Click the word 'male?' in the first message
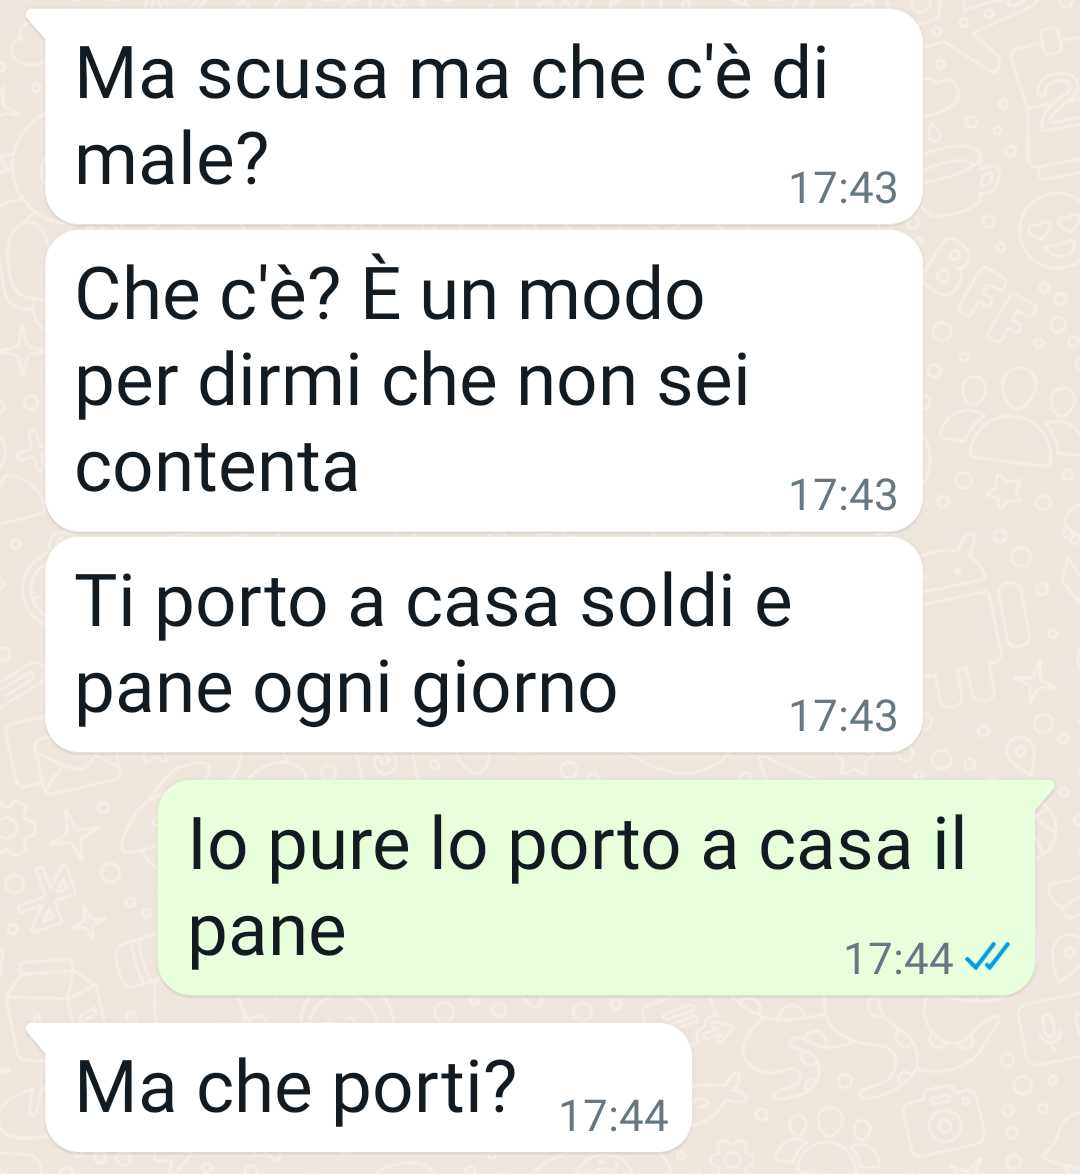The image size is (1080, 1174). pos(172,160)
